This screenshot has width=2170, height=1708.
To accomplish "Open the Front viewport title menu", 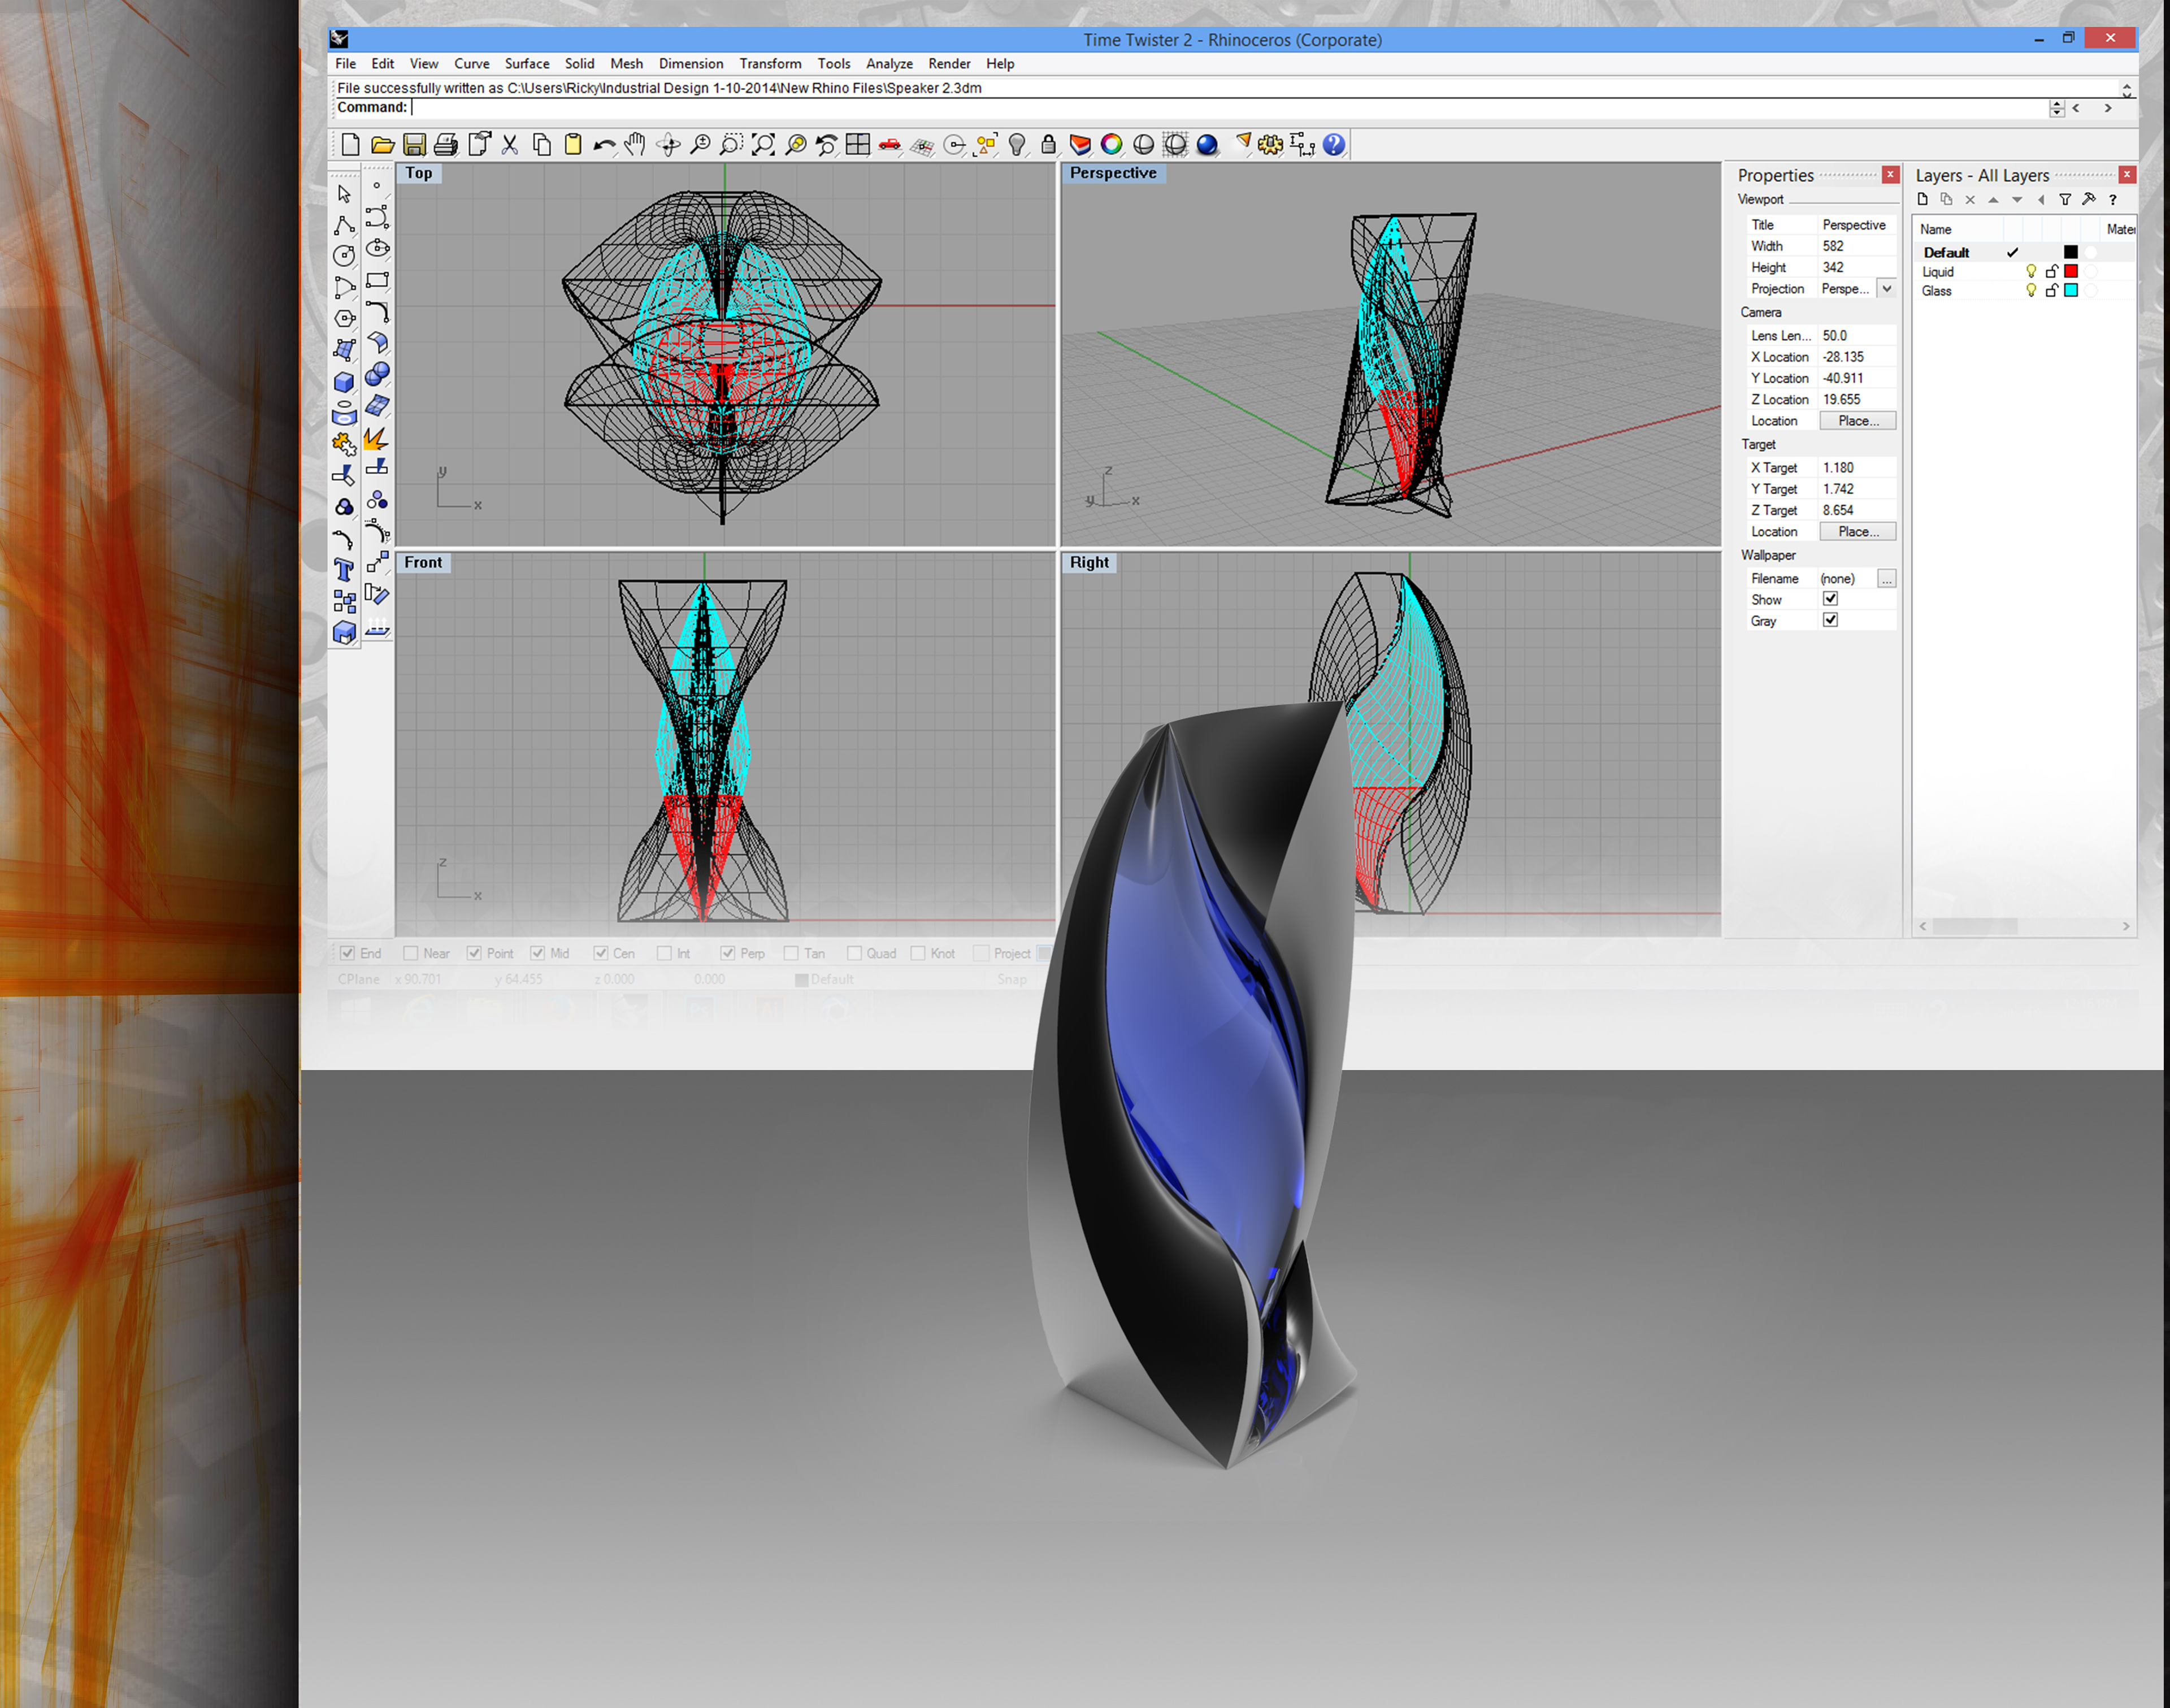I will coord(423,563).
